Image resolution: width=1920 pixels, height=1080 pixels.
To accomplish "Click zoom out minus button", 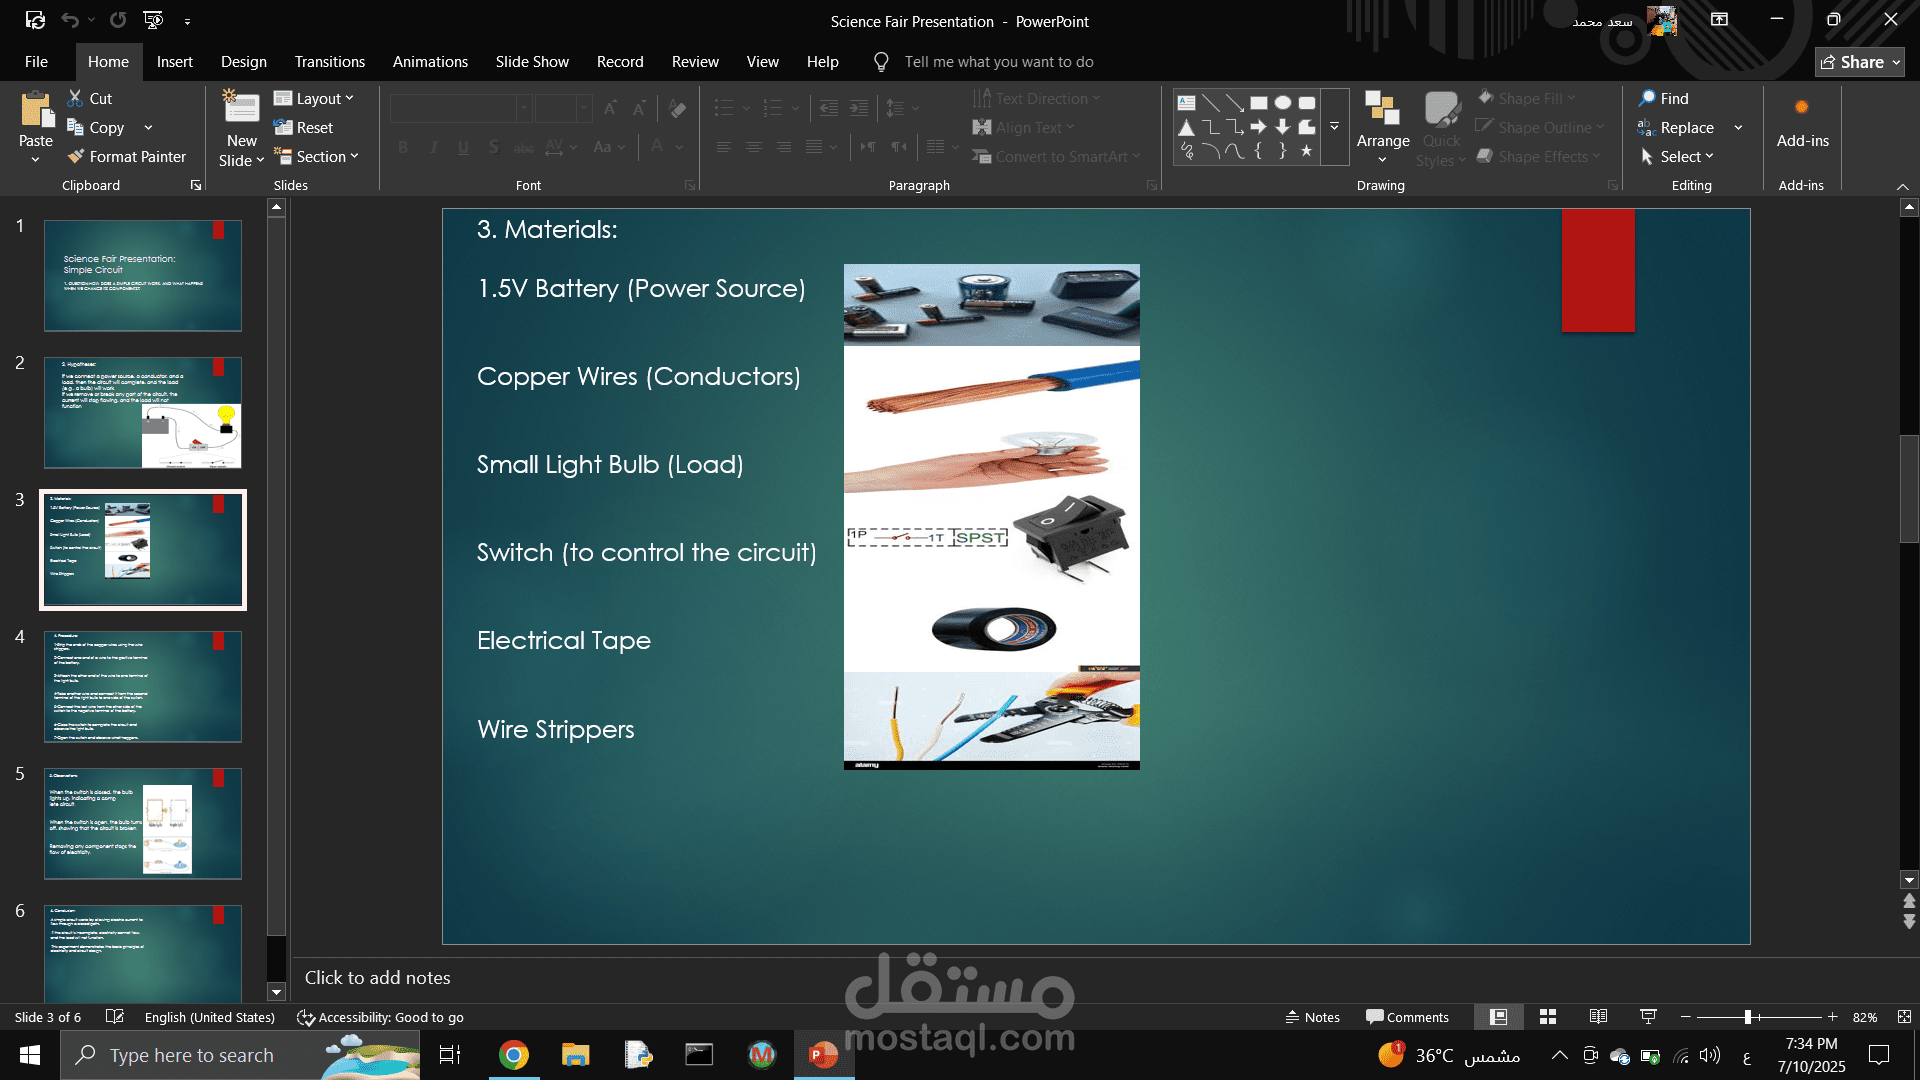I will point(1686,1017).
